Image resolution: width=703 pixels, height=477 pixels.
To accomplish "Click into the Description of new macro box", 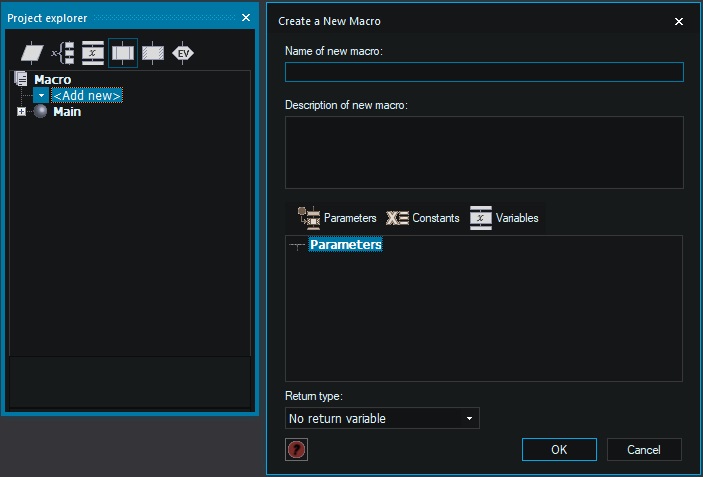I will (x=484, y=152).
